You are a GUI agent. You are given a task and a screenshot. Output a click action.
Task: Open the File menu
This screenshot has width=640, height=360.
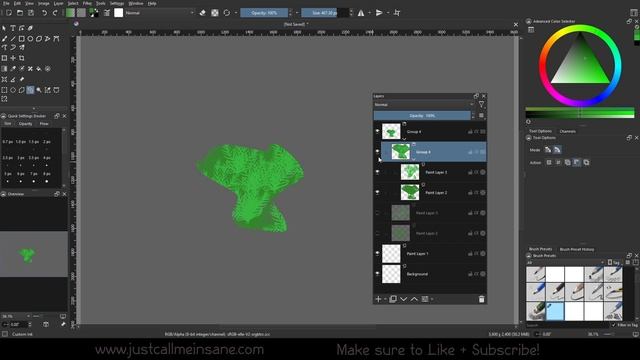pos(6,3)
